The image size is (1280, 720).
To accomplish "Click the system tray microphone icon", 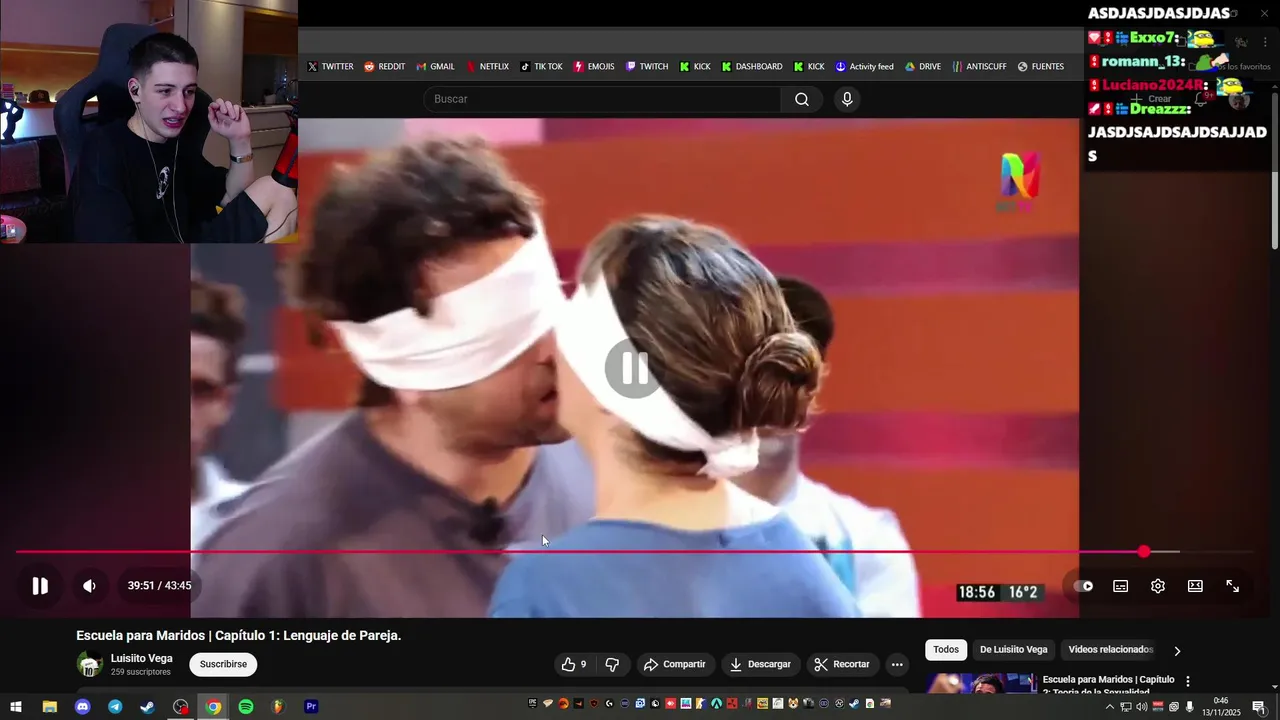I will pos(1189,707).
